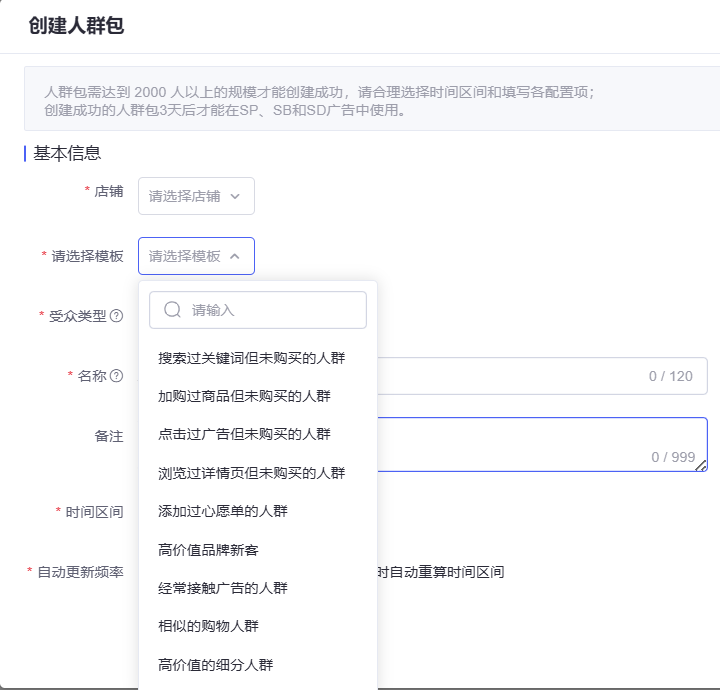The height and width of the screenshot is (690, 720).
Task: Click the 请选择模板 placeholder text
Action: (185, 256)
